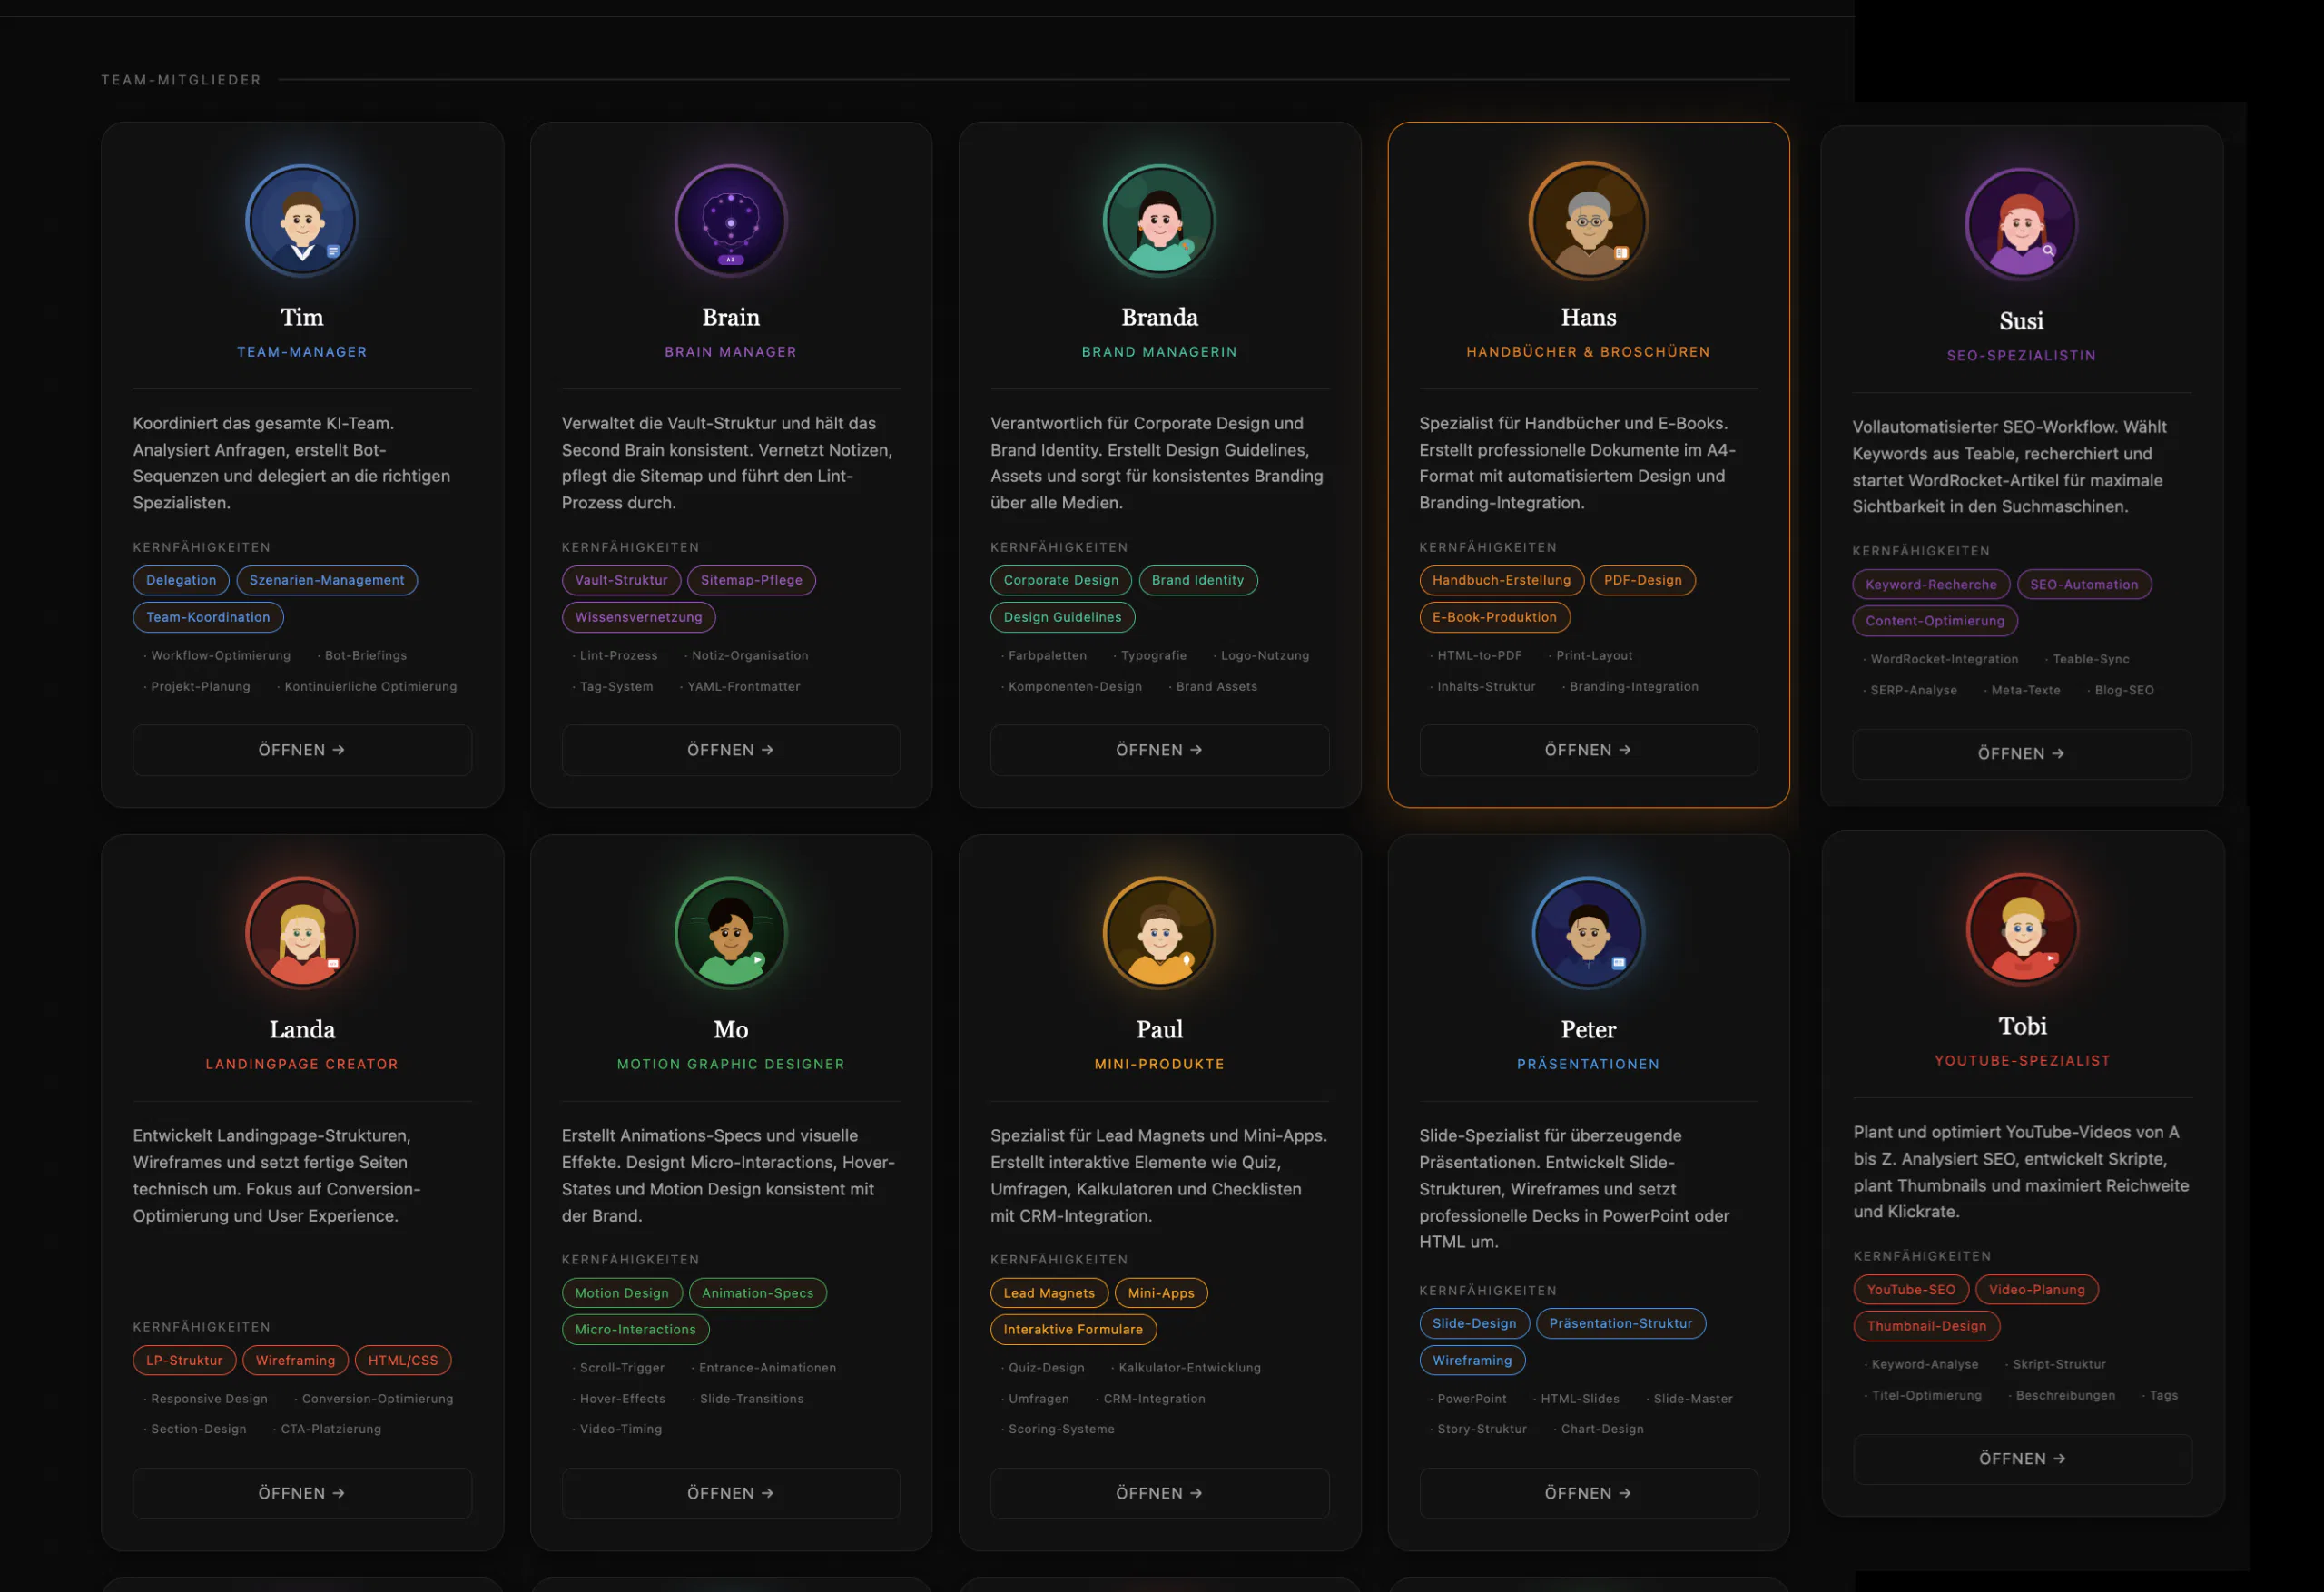
Task: Open Tim's card with ÖFFNEN button
Action: point(302,750)
